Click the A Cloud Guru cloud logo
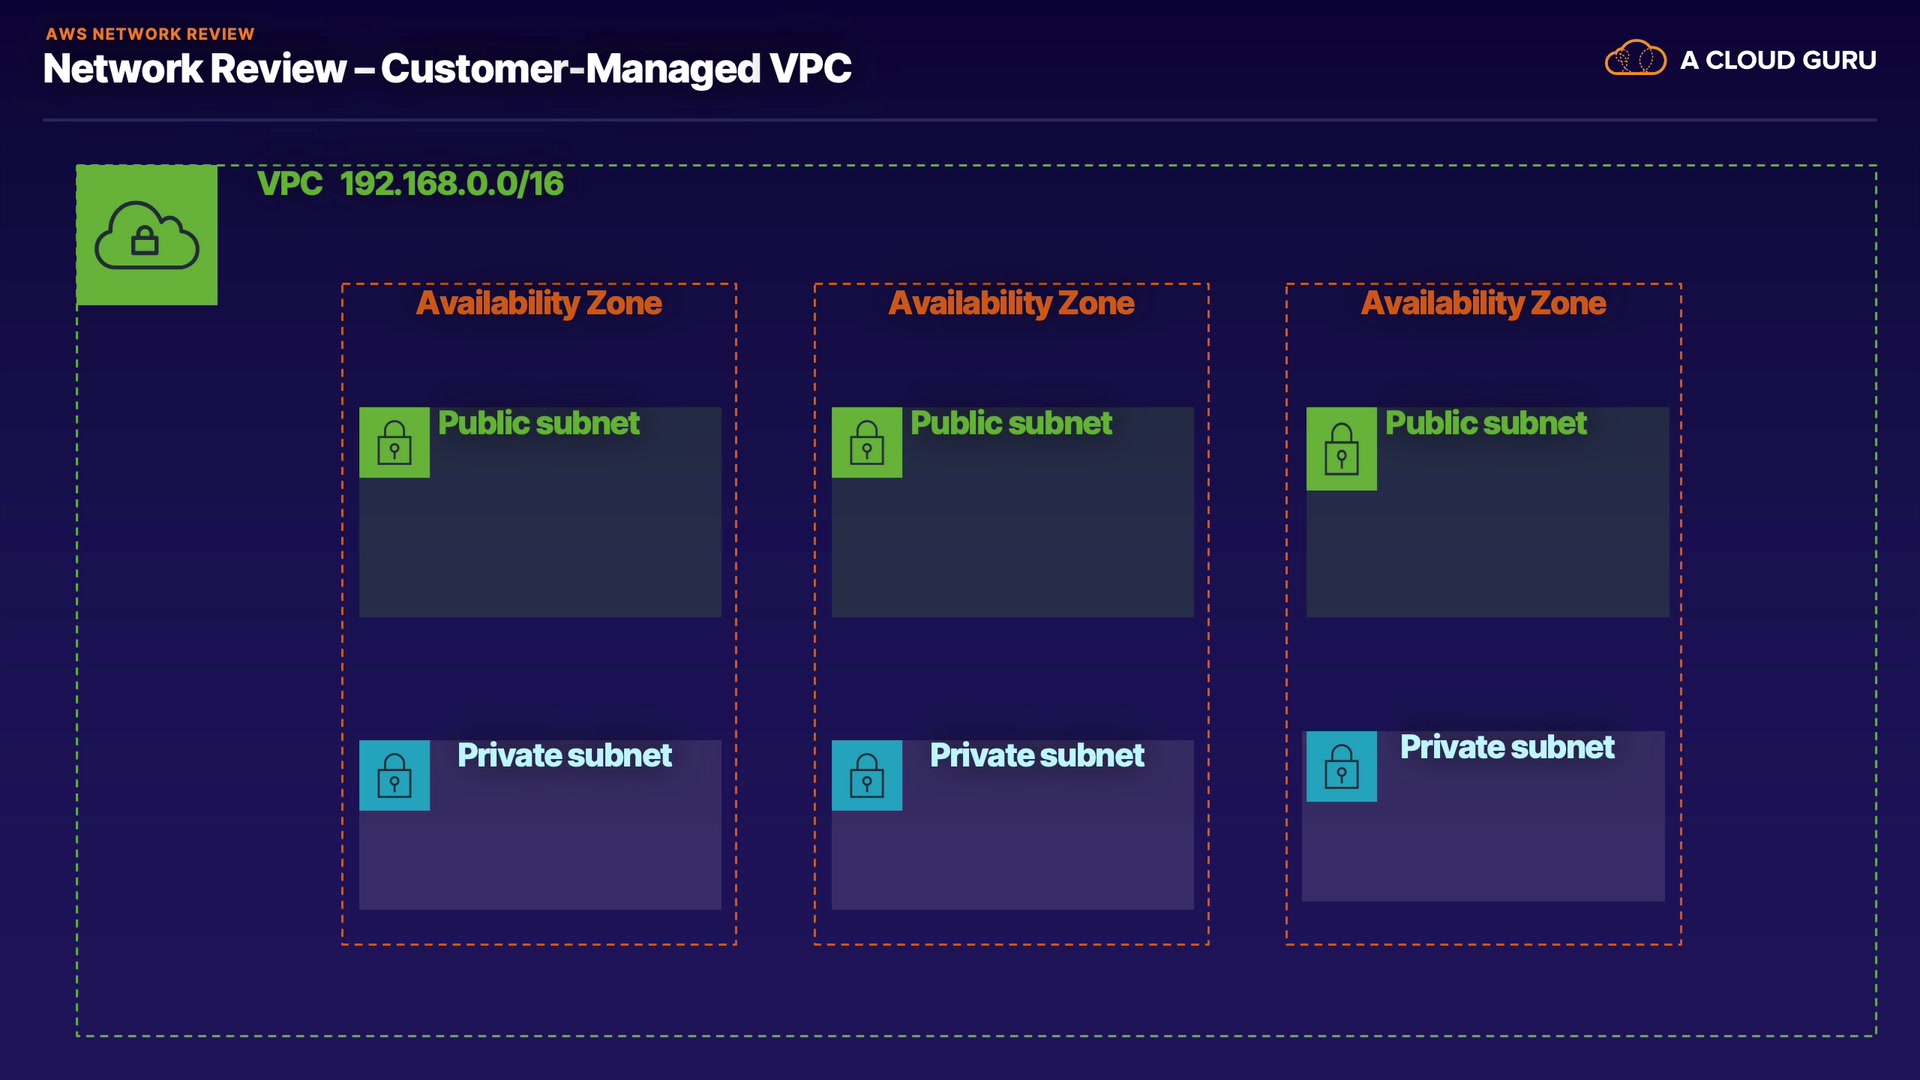1920x1080 pixels. pyautogui.click(x=1635, y=59)
